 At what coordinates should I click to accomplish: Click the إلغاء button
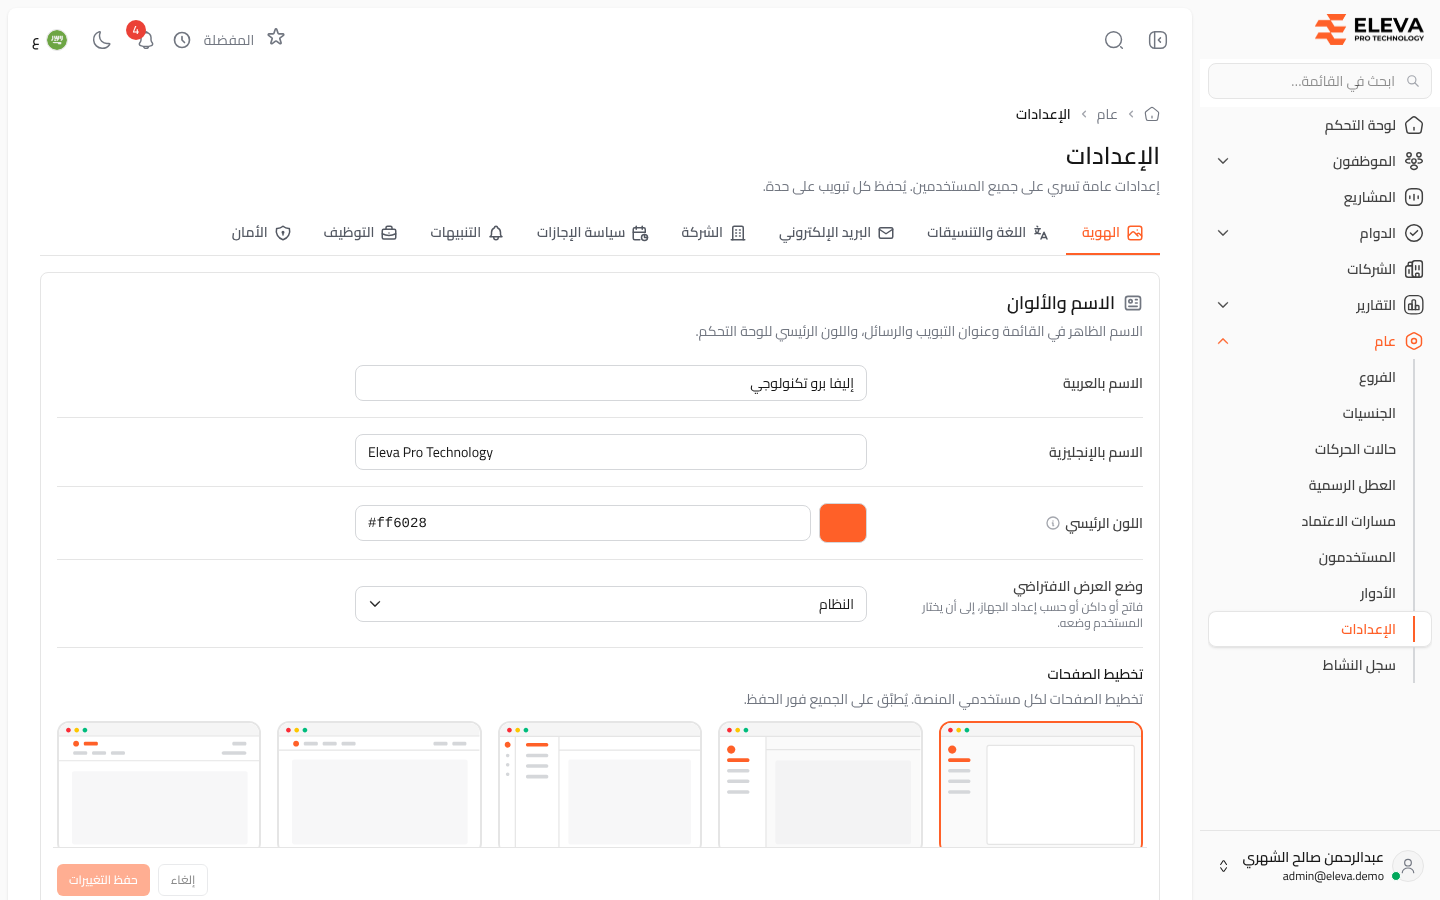tap(183, 880)
